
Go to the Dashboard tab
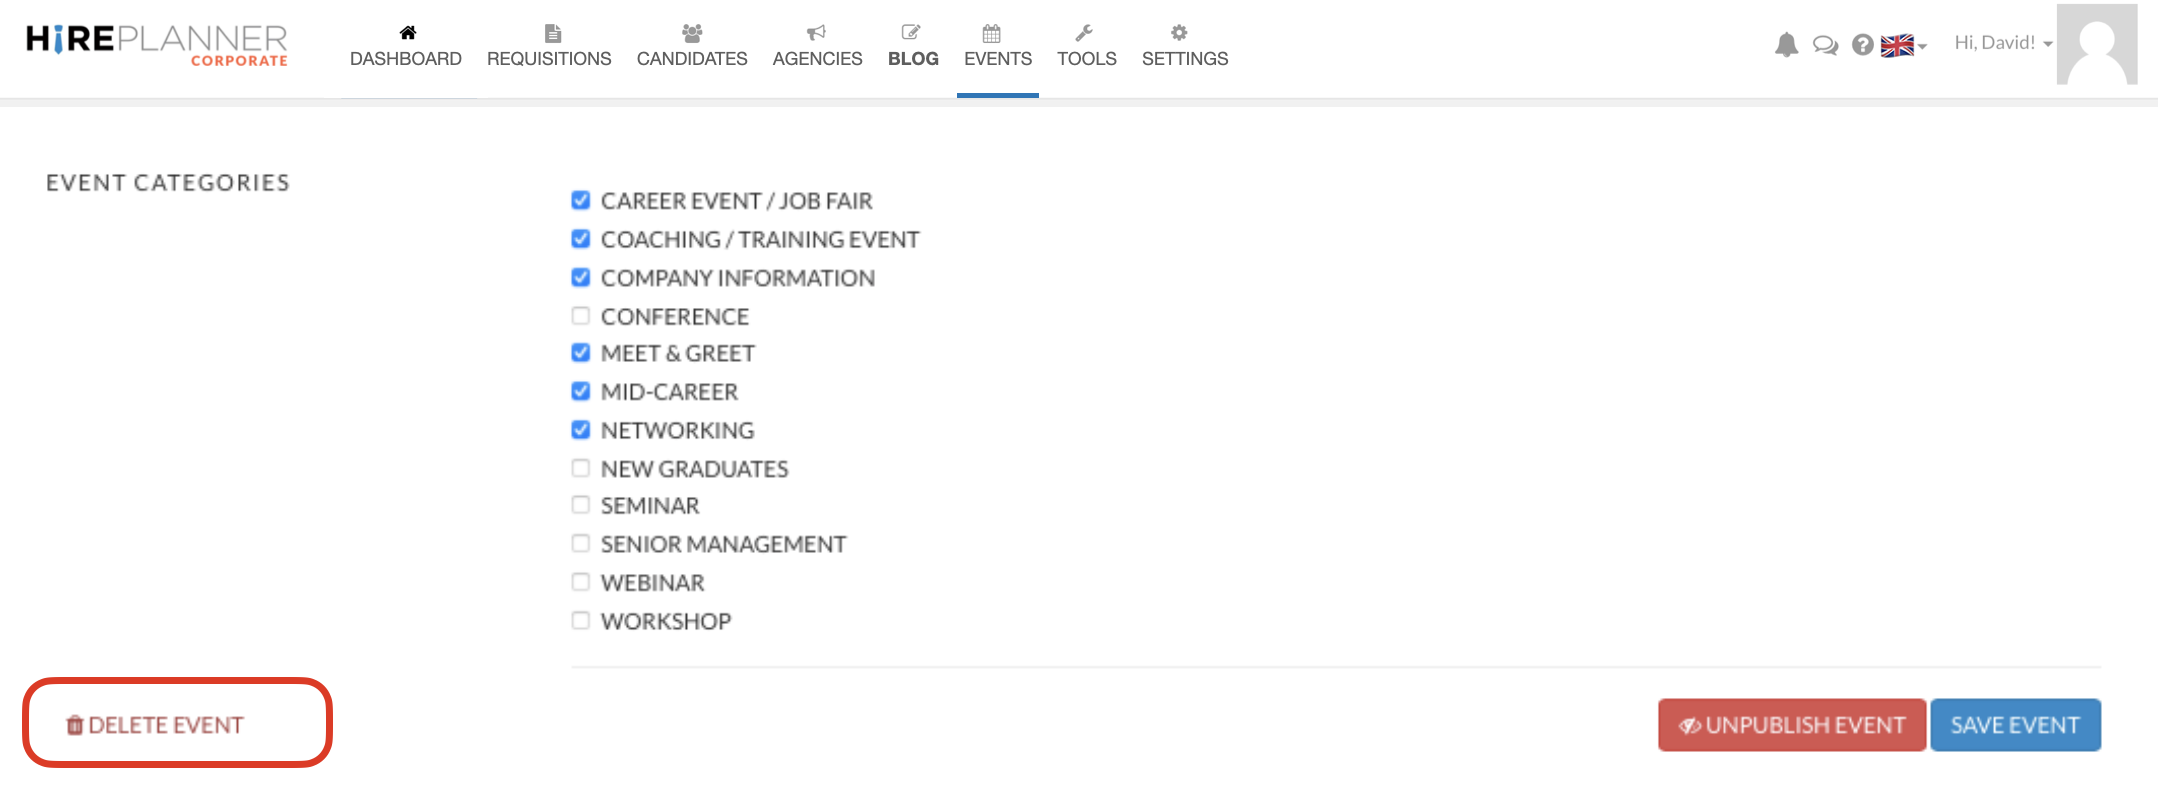[x=406, y=46]
